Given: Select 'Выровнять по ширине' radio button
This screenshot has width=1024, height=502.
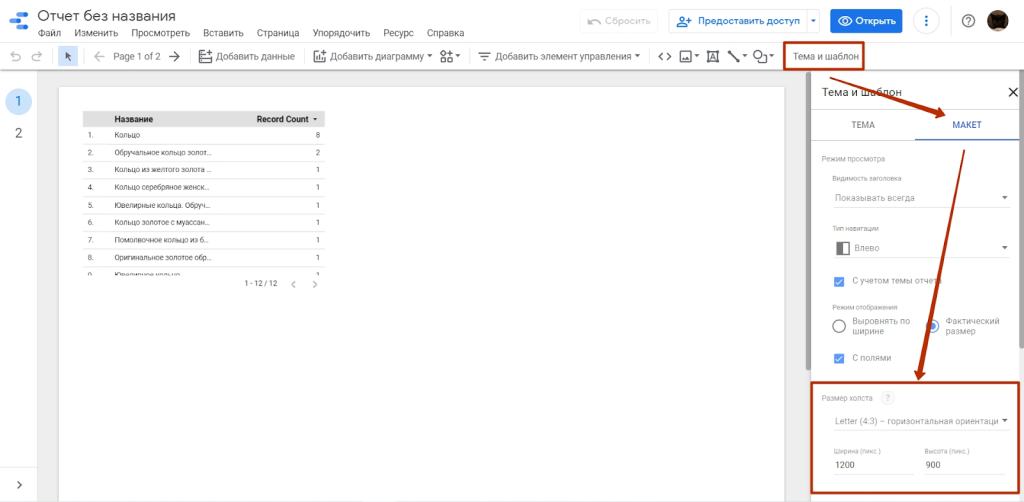Looking at the screenshot, I should [x=840, y=326].
